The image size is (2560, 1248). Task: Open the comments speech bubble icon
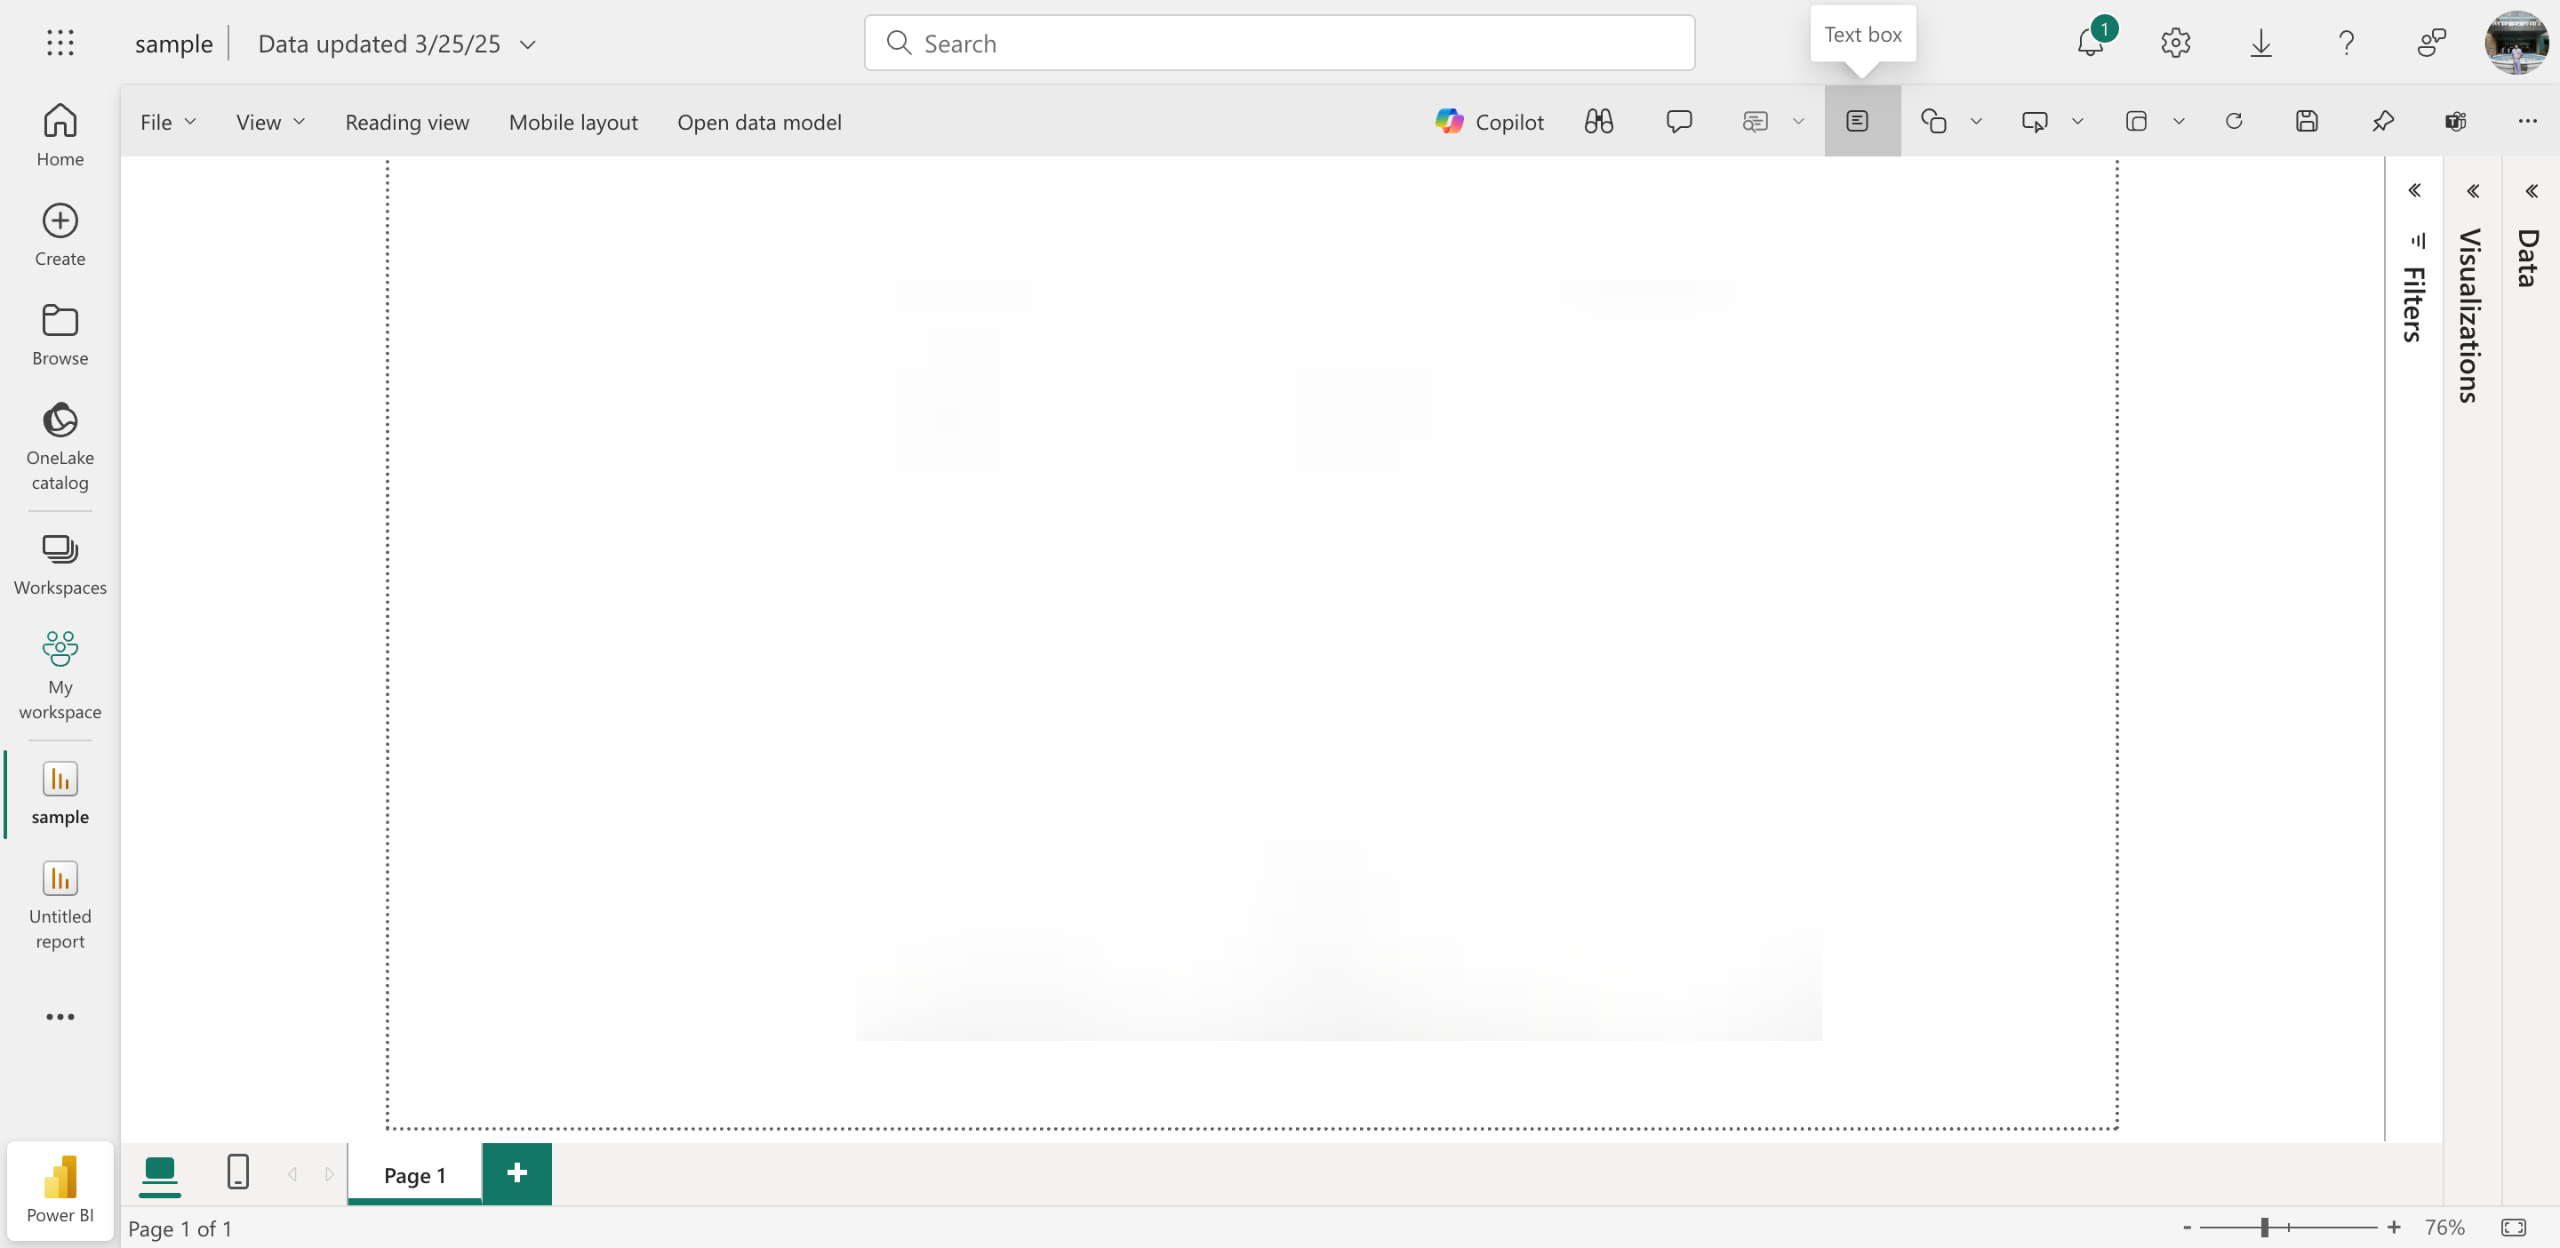(x=1678, y=122)
